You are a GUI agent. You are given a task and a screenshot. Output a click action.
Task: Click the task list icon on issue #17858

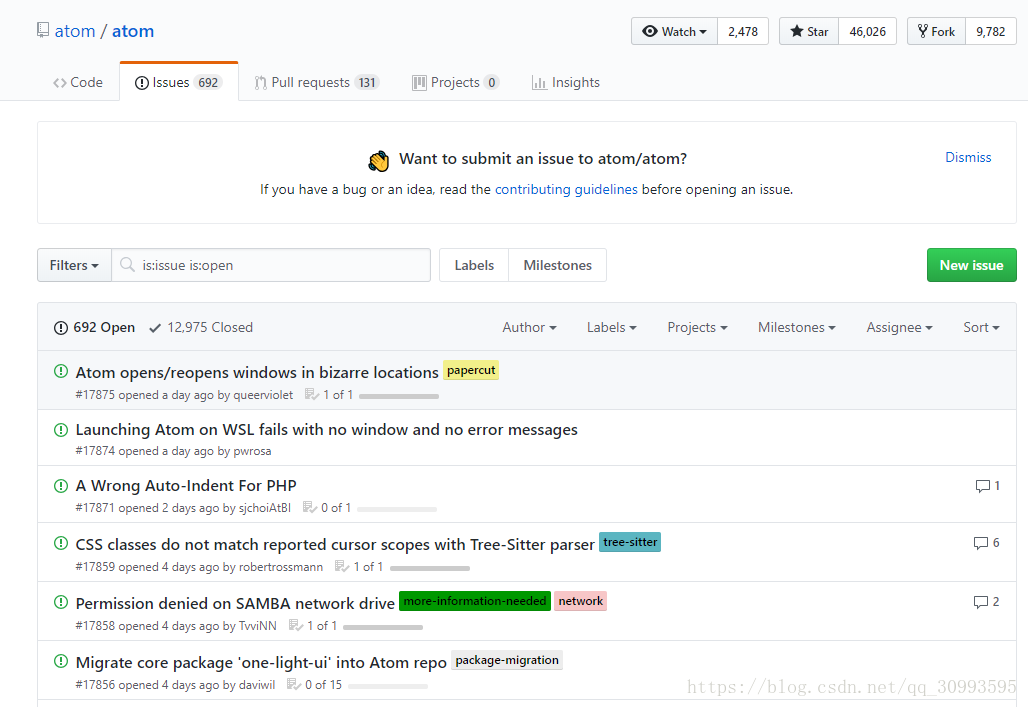(x=296, y=626)
